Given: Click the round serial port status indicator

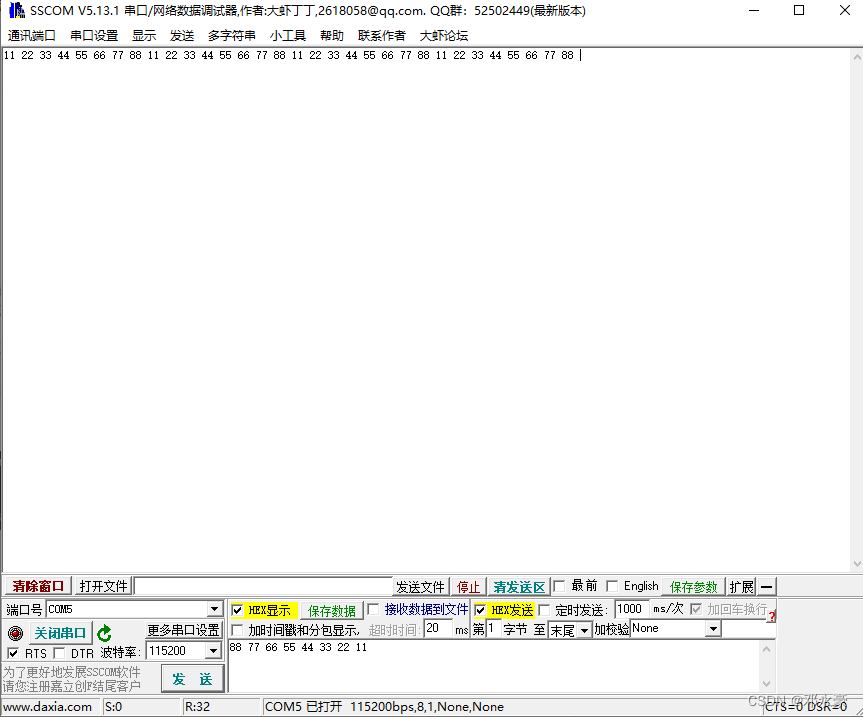Looking at the screenshot, I should [14, 632].
